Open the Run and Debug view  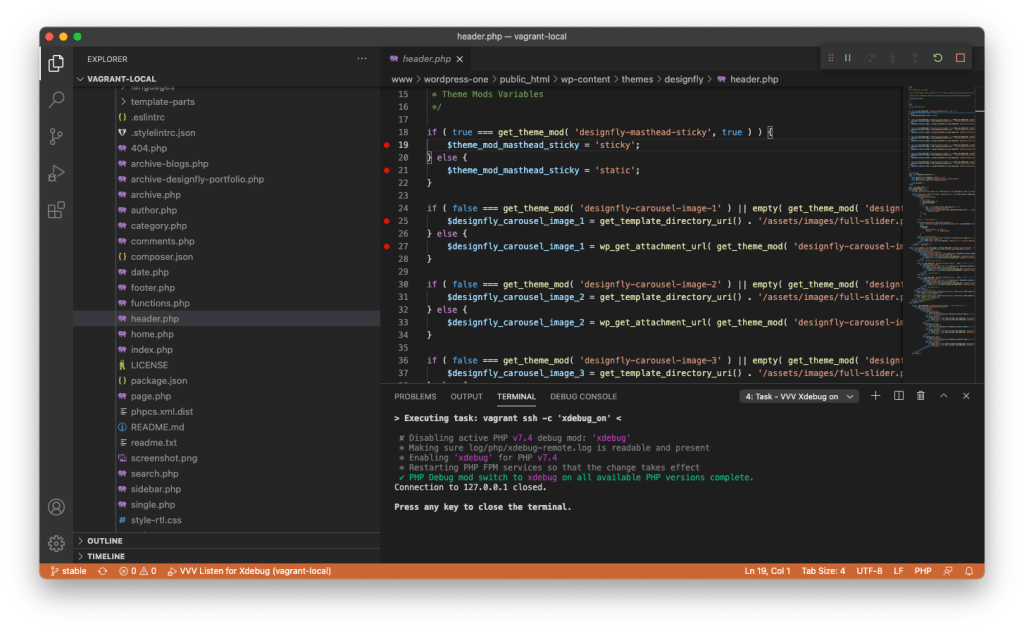(x=56, y=173)
